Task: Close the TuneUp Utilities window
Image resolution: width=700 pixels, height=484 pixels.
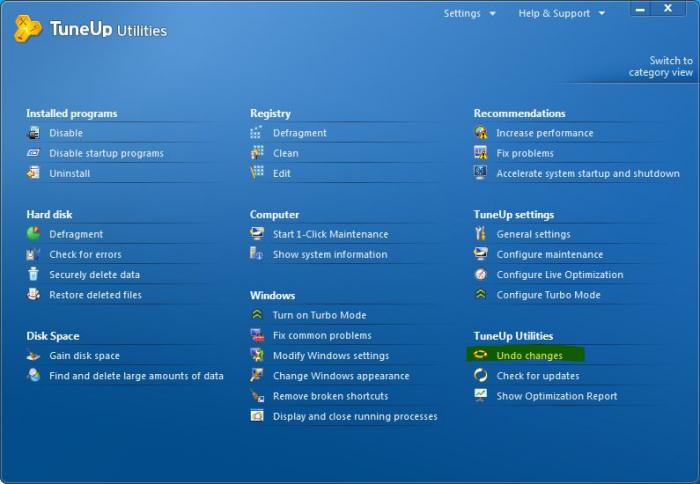Action: pyautogui.click(x=668, y=8)
